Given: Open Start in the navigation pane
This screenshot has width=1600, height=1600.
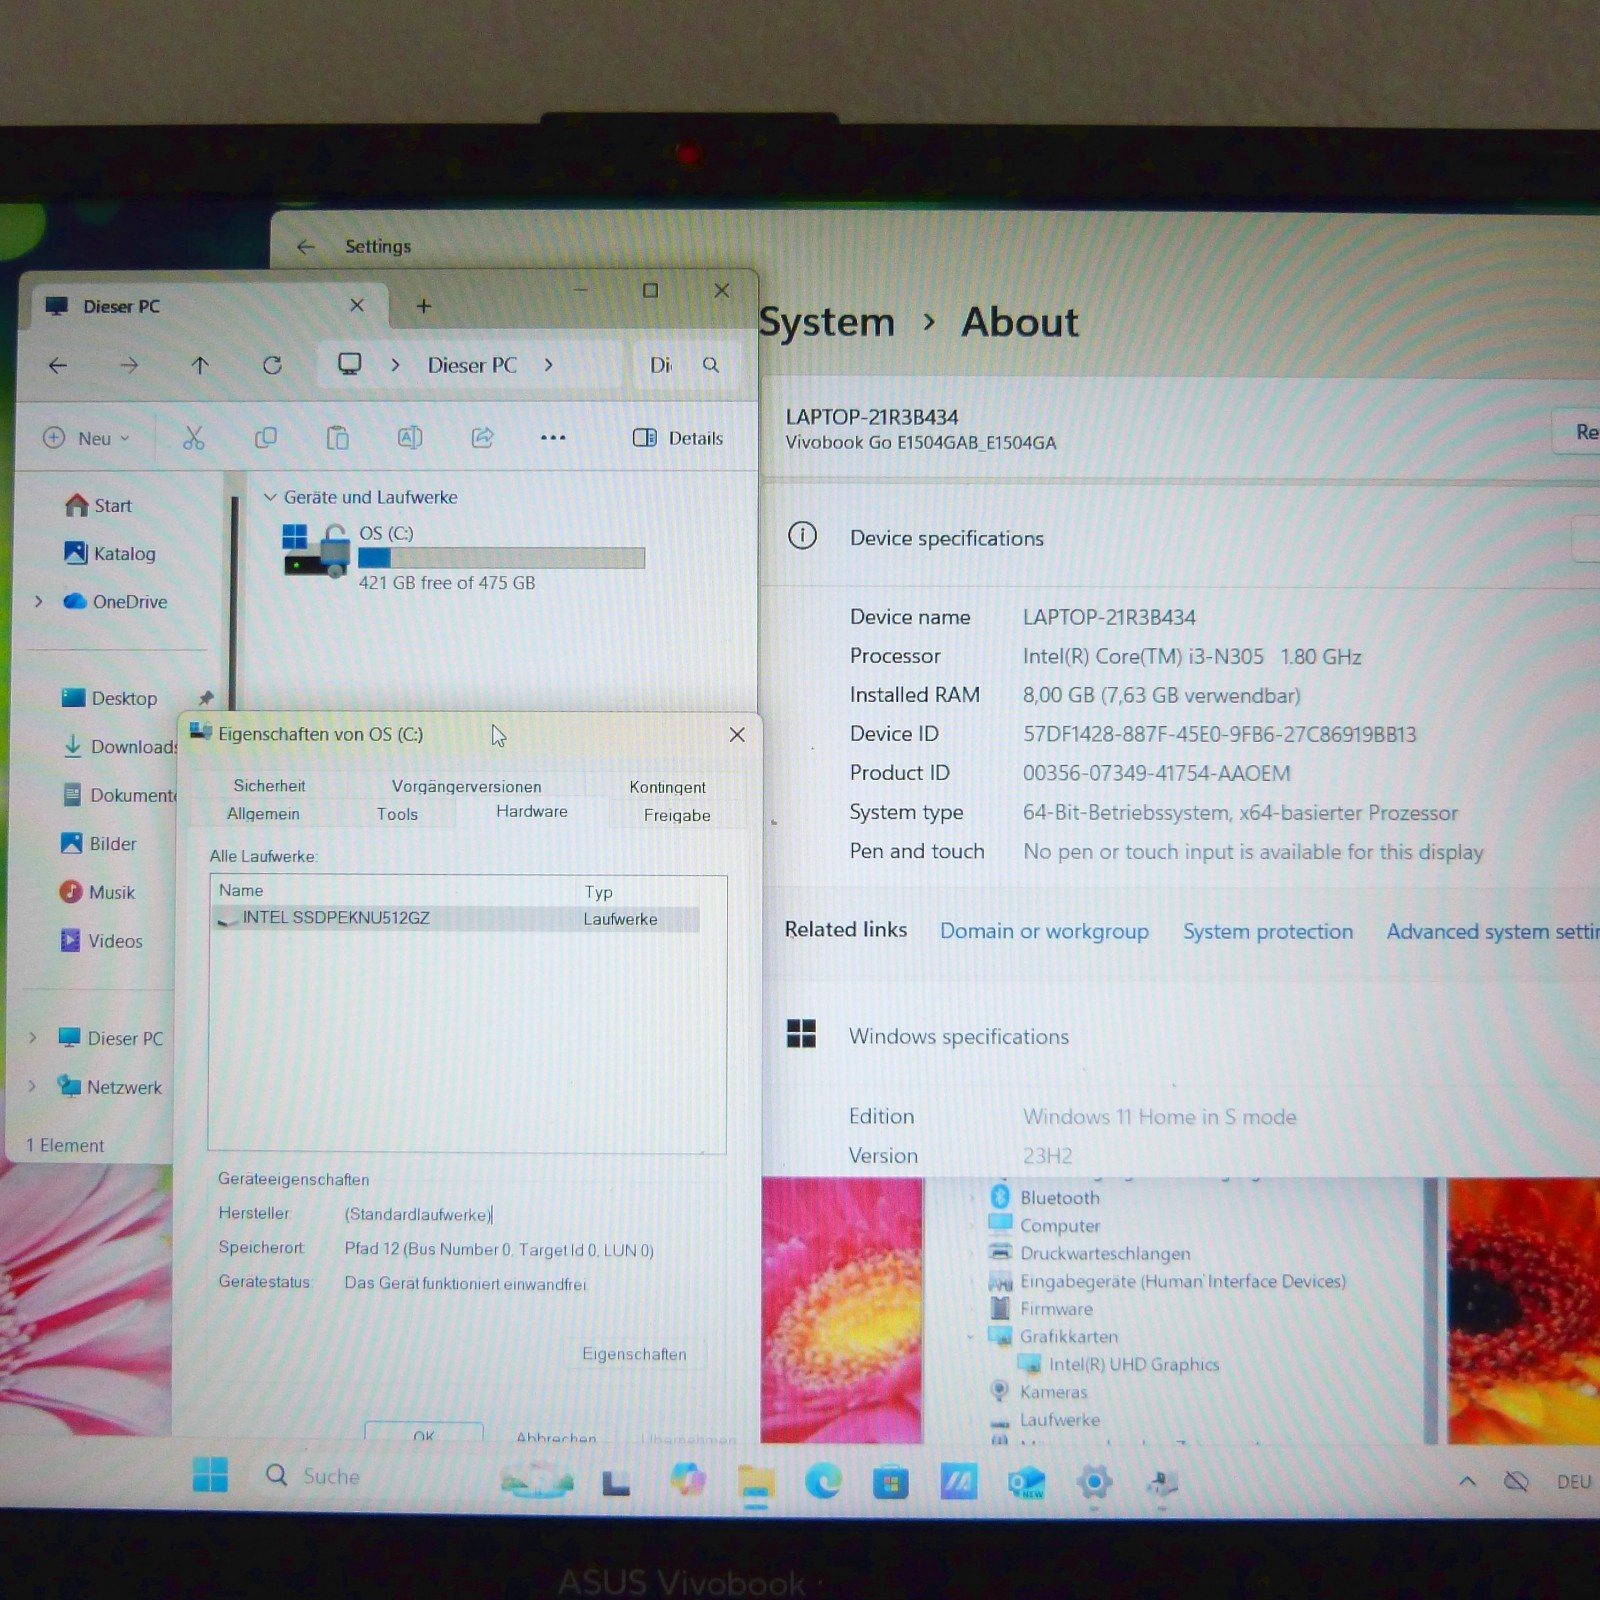Looking at the screenshot, I should click(98, 505).
